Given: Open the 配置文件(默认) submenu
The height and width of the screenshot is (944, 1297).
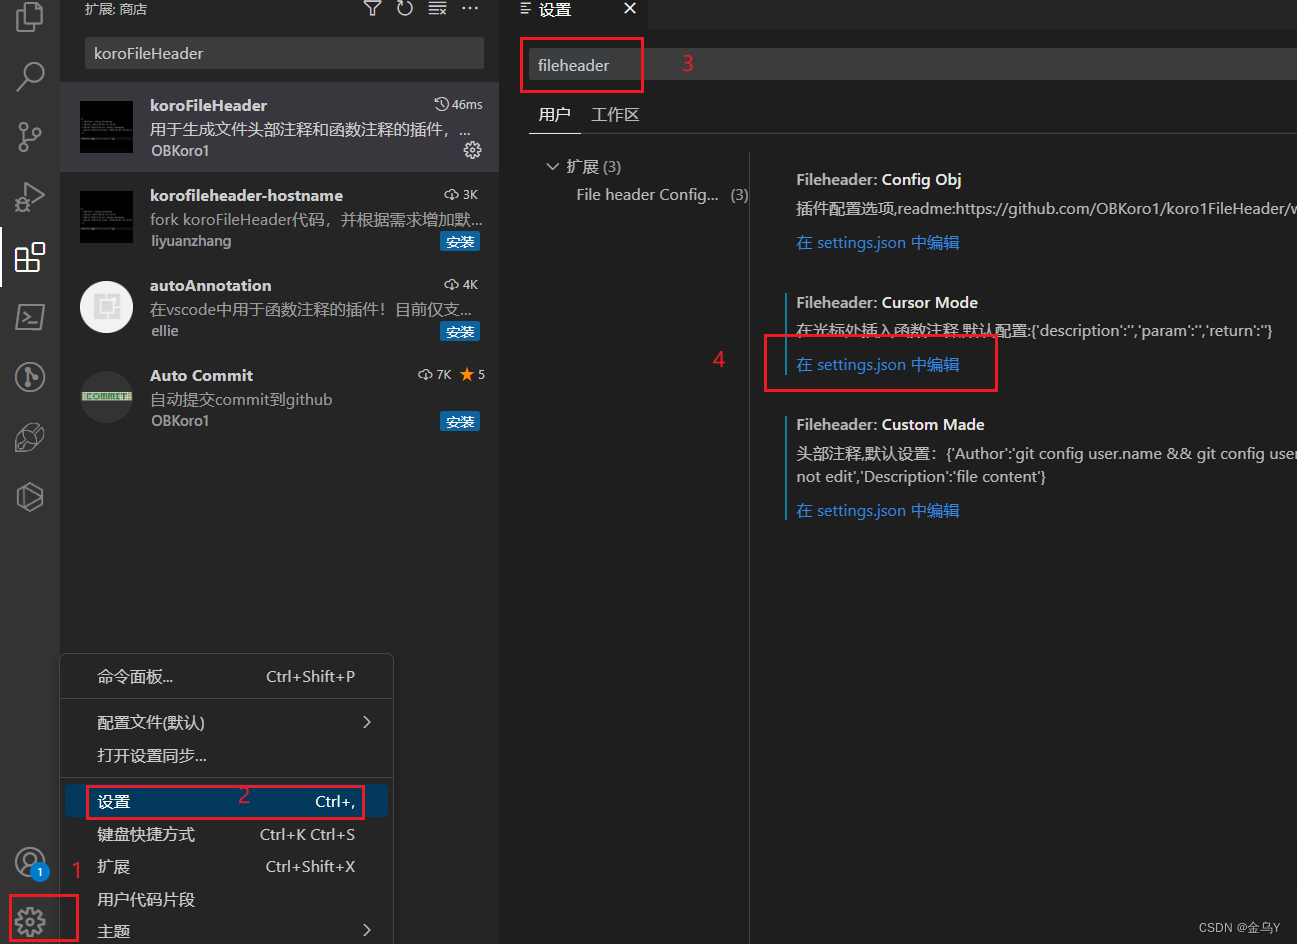Looking at the screenshot, I should (226, 723).
